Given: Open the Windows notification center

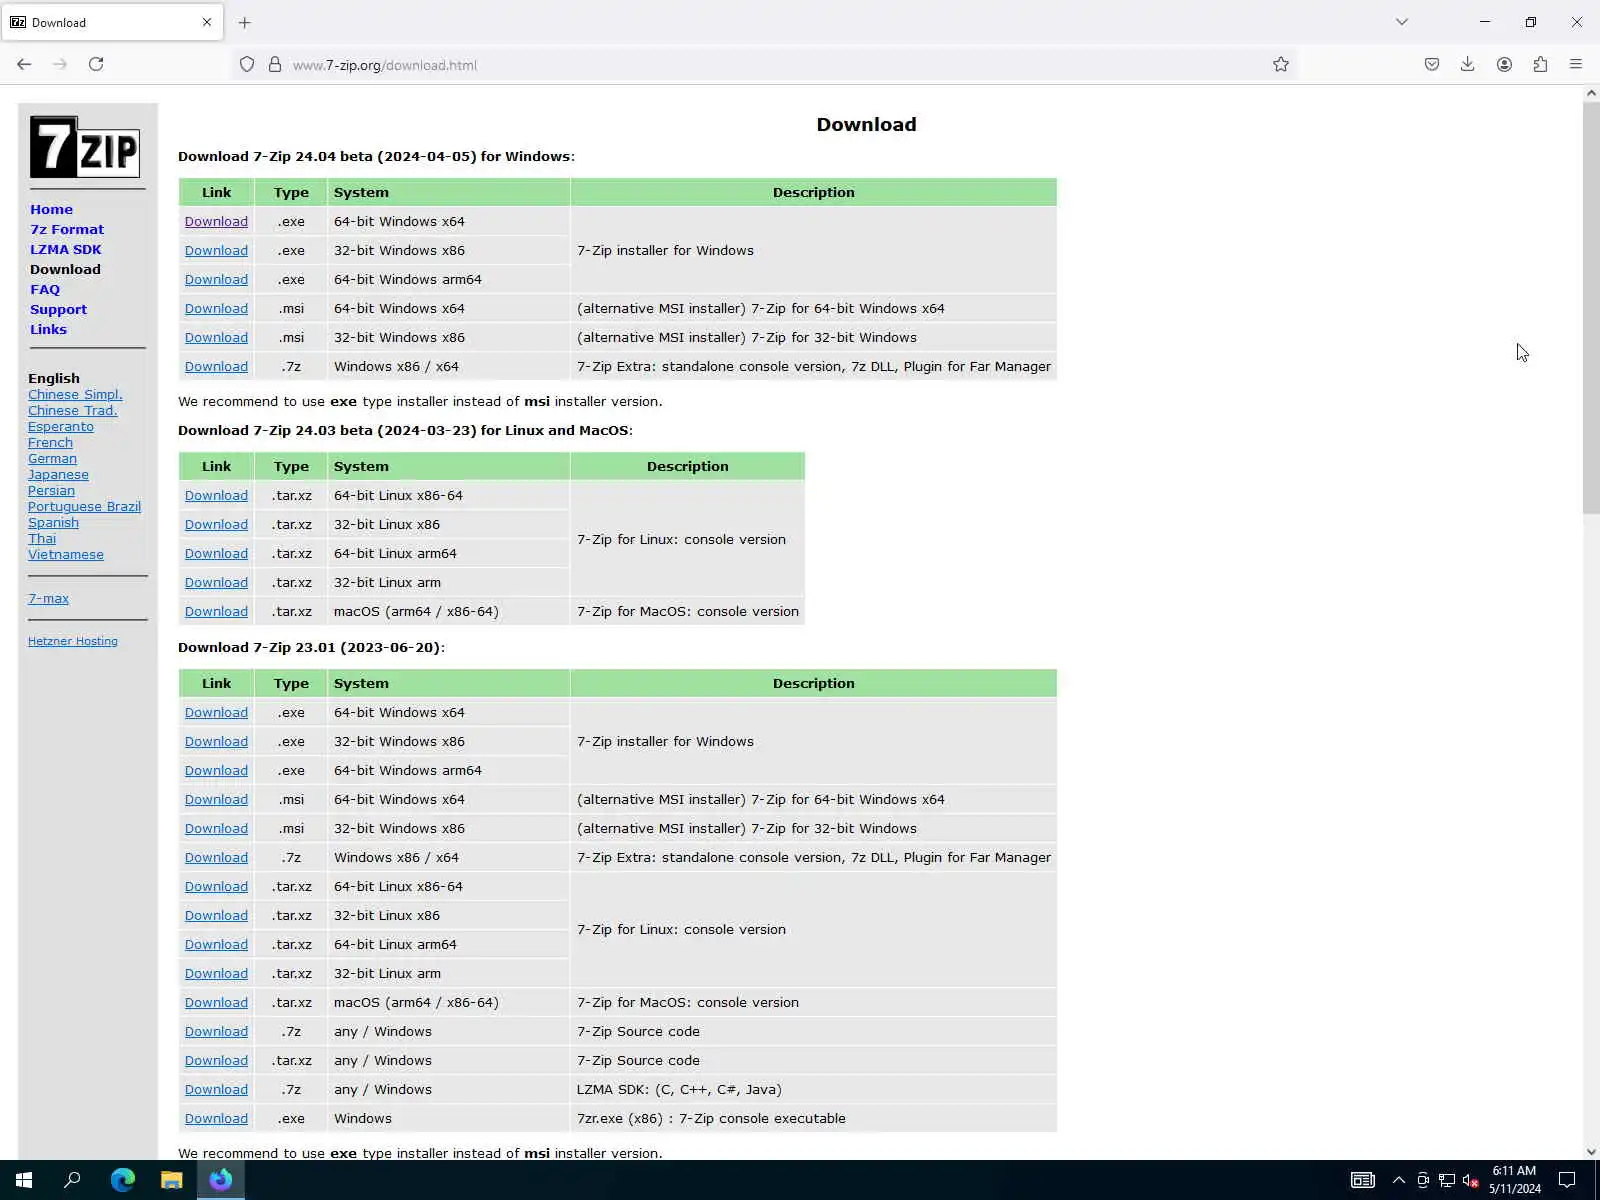Looking at the screenshot, I should tap(1567, 1180).
